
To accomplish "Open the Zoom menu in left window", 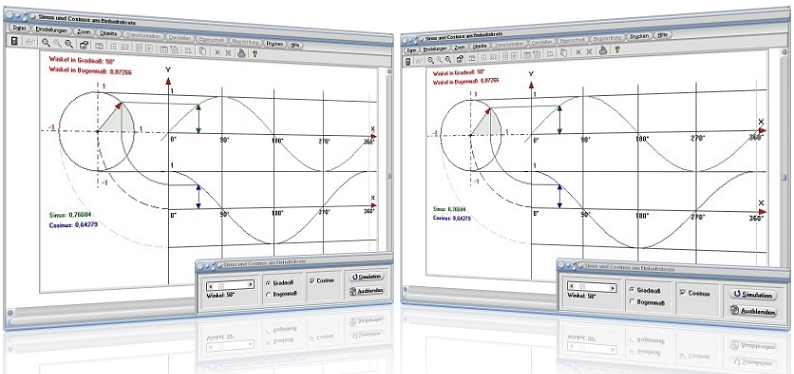I will pos(84,32).
